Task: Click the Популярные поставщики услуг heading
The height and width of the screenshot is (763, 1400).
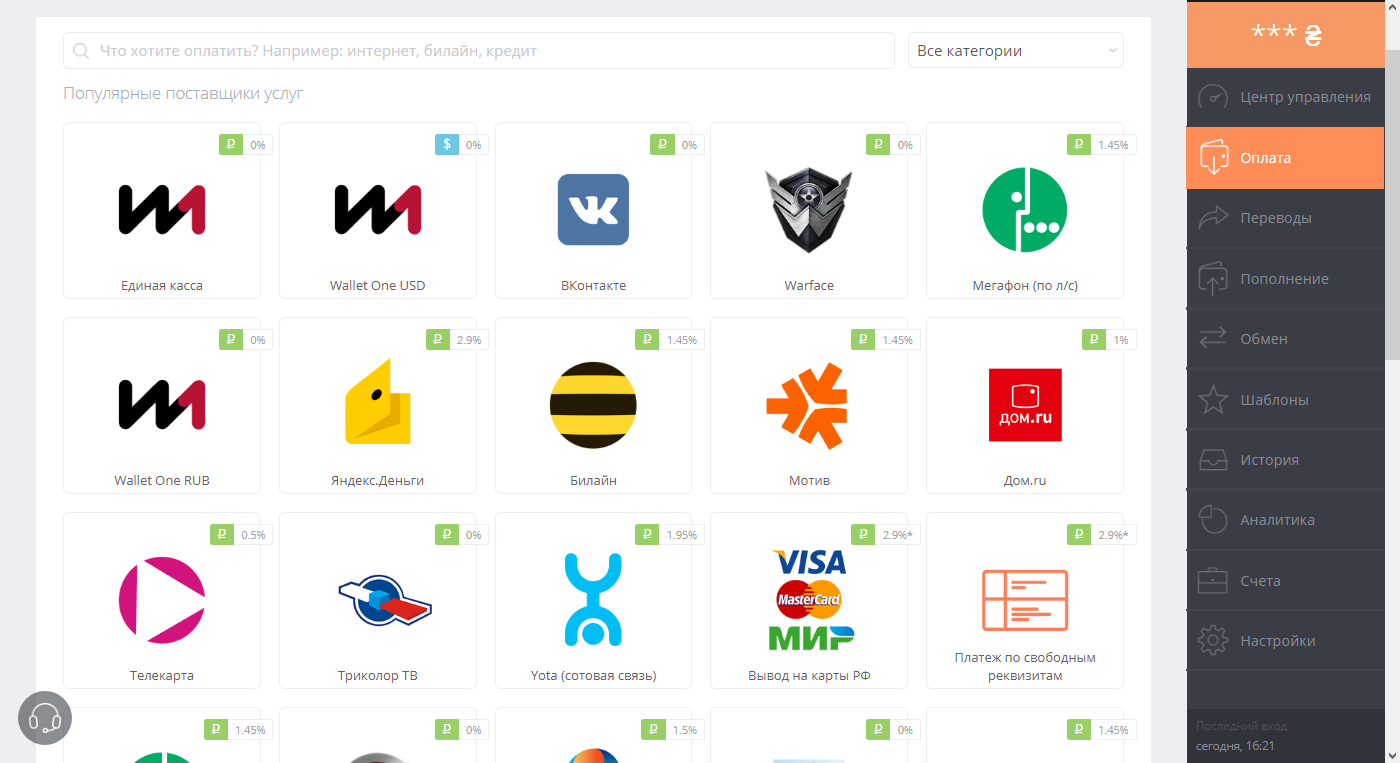Action: coord(183,94)
